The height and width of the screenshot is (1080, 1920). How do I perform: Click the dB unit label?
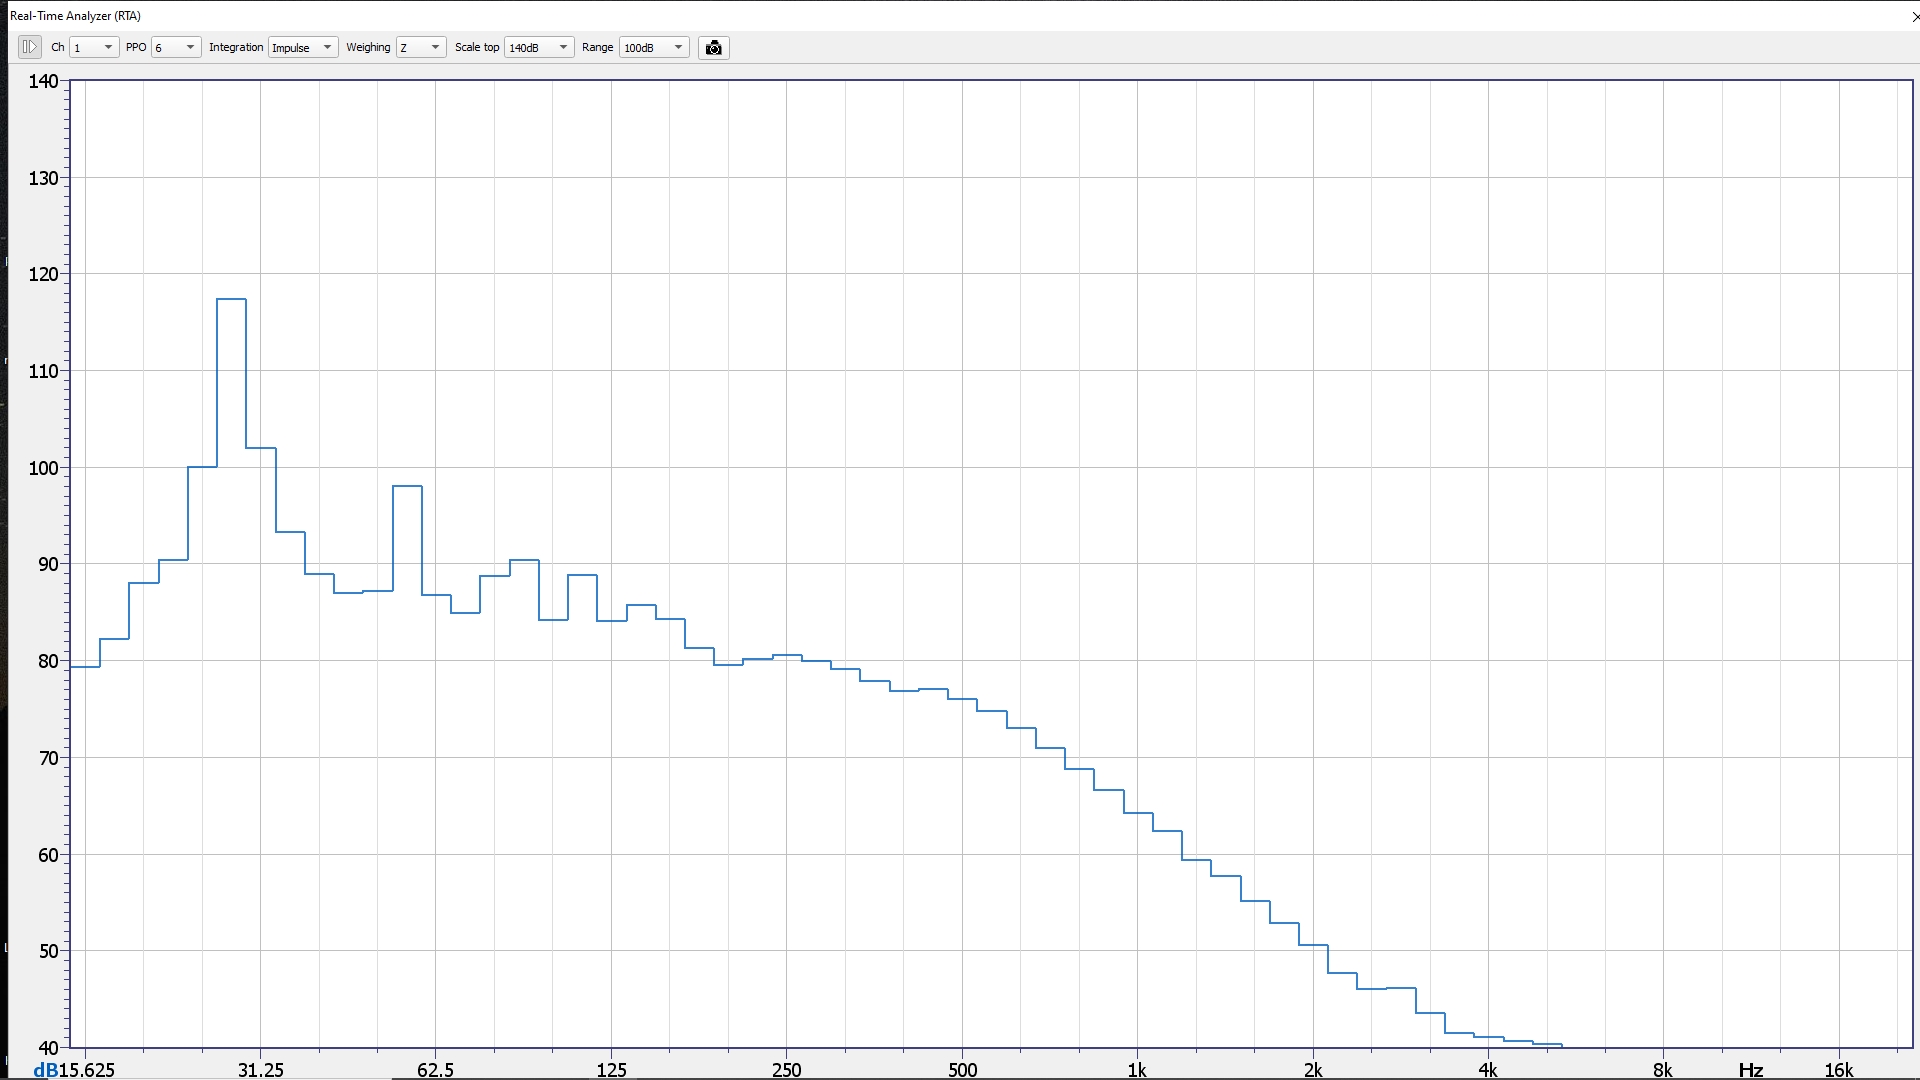[x=45, y=1070]
